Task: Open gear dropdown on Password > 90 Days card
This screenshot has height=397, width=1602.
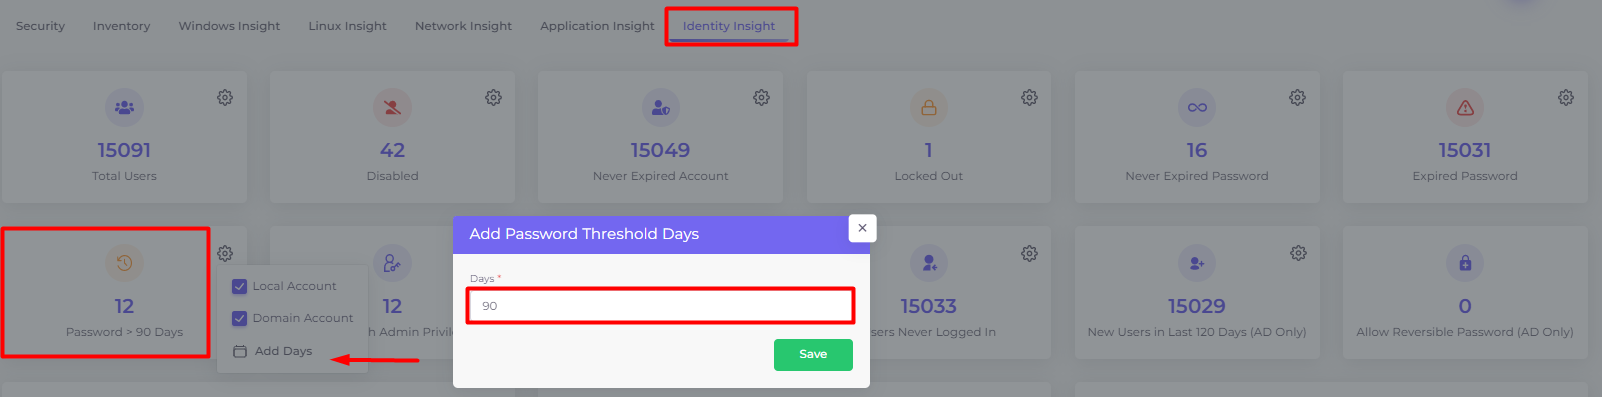Action: [225, 253]
